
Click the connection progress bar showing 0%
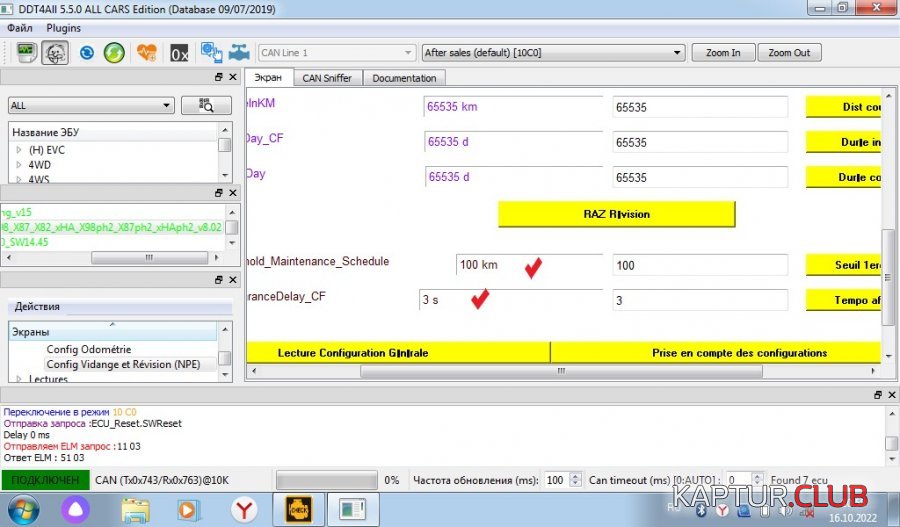point(327,480)
